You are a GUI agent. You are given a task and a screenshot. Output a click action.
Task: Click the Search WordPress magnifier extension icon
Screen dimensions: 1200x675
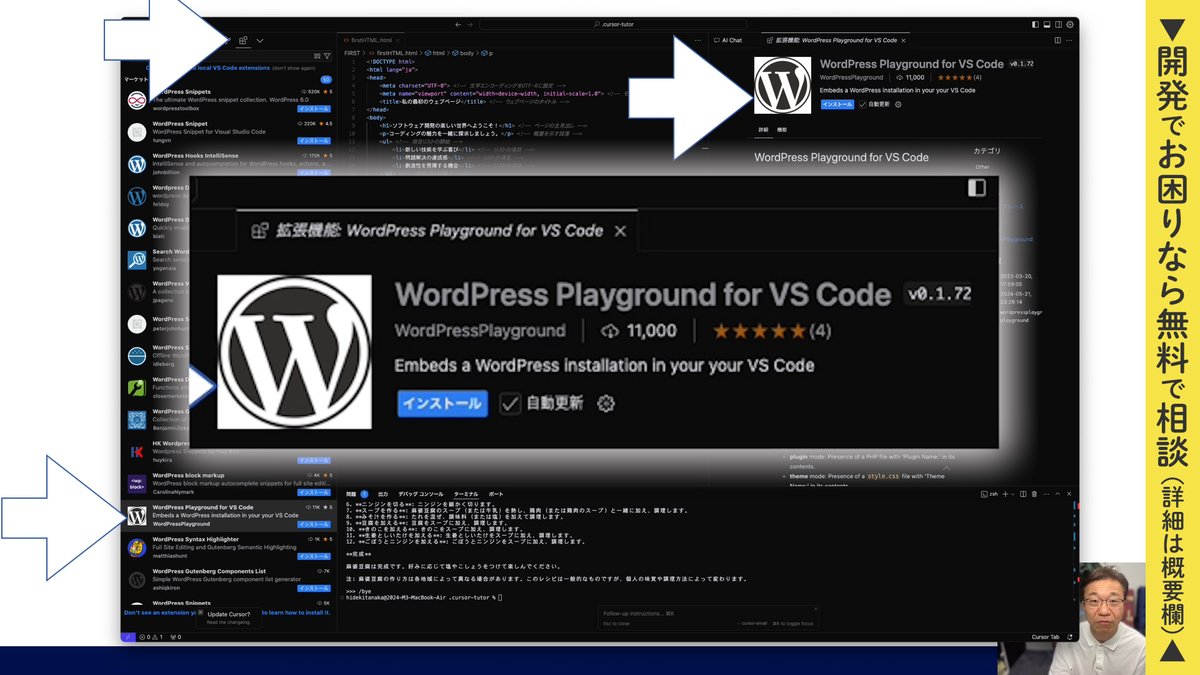[137, 260]
